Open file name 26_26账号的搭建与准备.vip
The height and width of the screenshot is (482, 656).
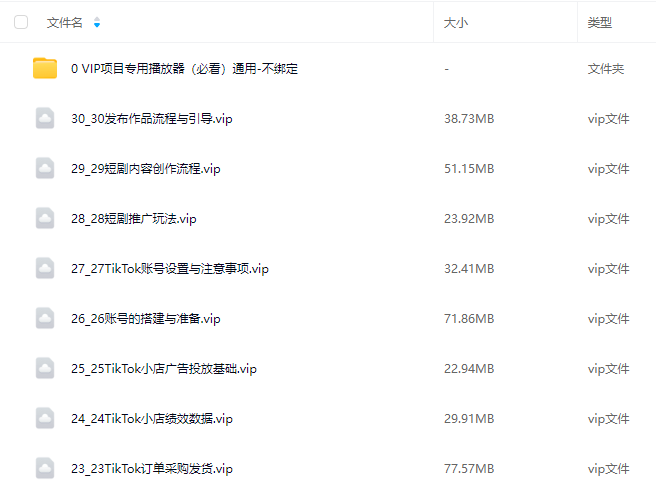(x=146, y=319)
